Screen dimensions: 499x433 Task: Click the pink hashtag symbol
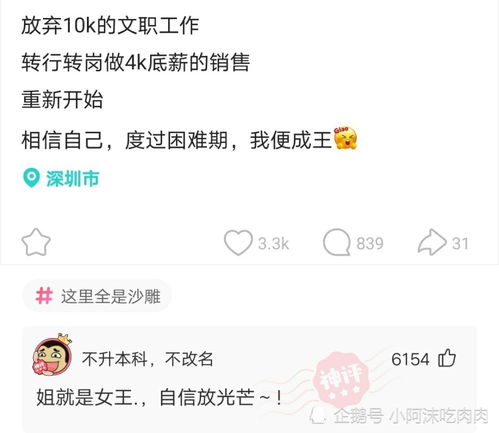pos(44,296)
